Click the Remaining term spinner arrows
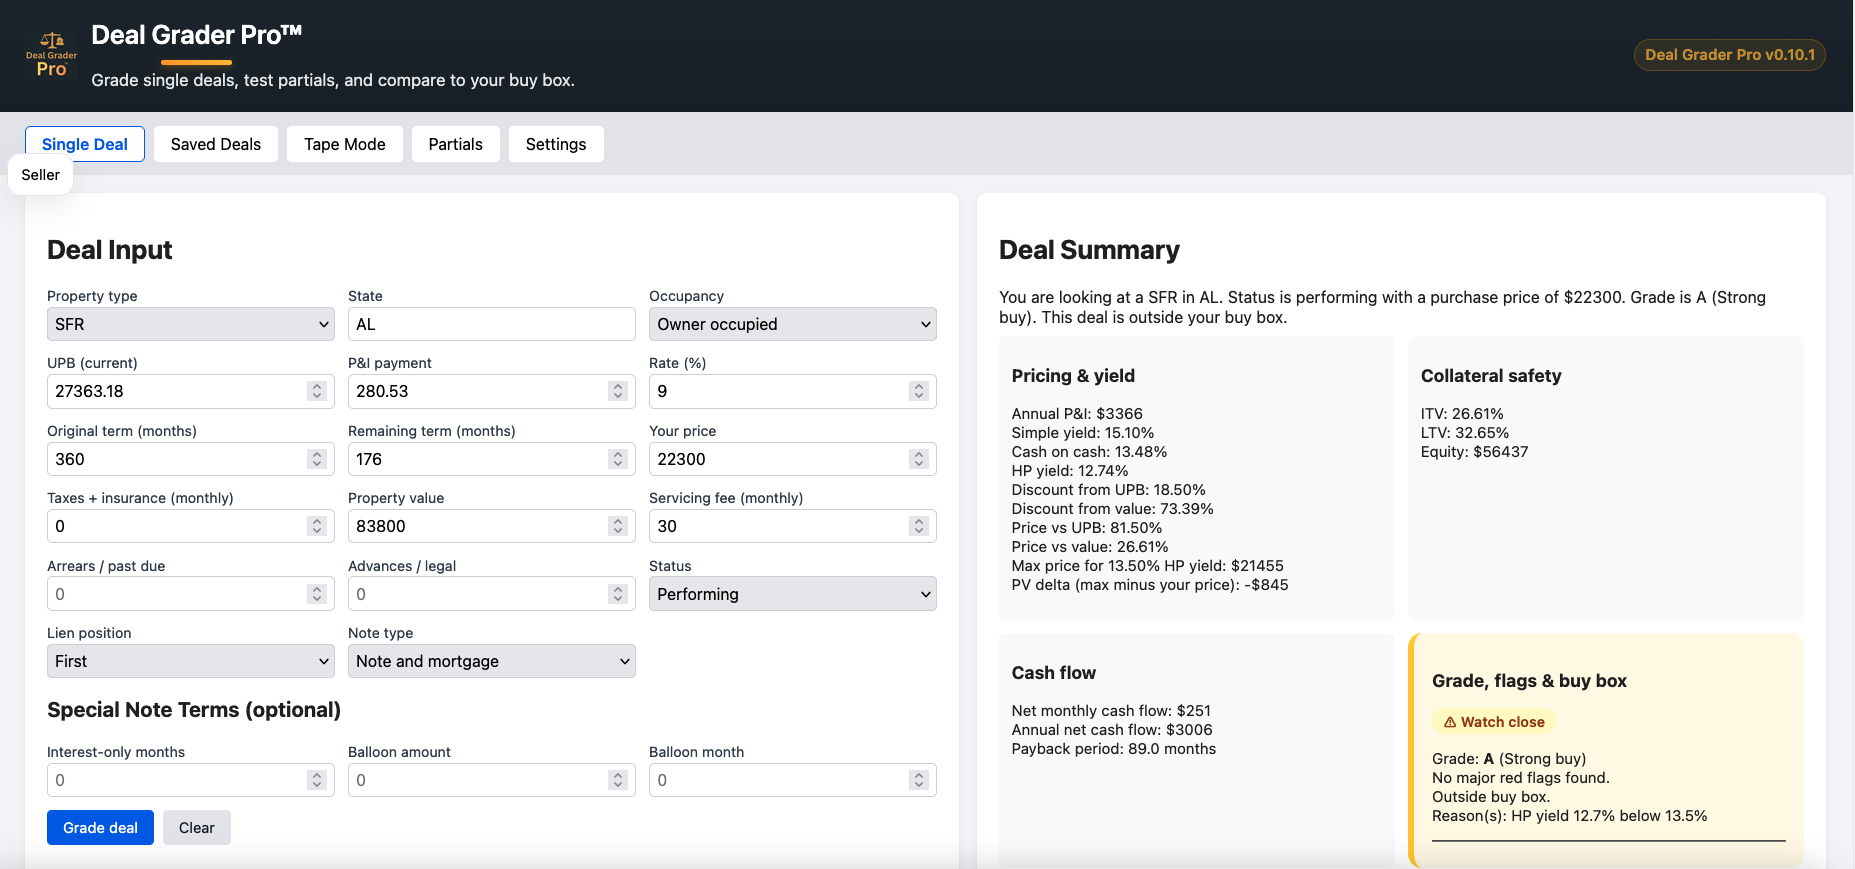1855x869 pixels. (618, 459)
